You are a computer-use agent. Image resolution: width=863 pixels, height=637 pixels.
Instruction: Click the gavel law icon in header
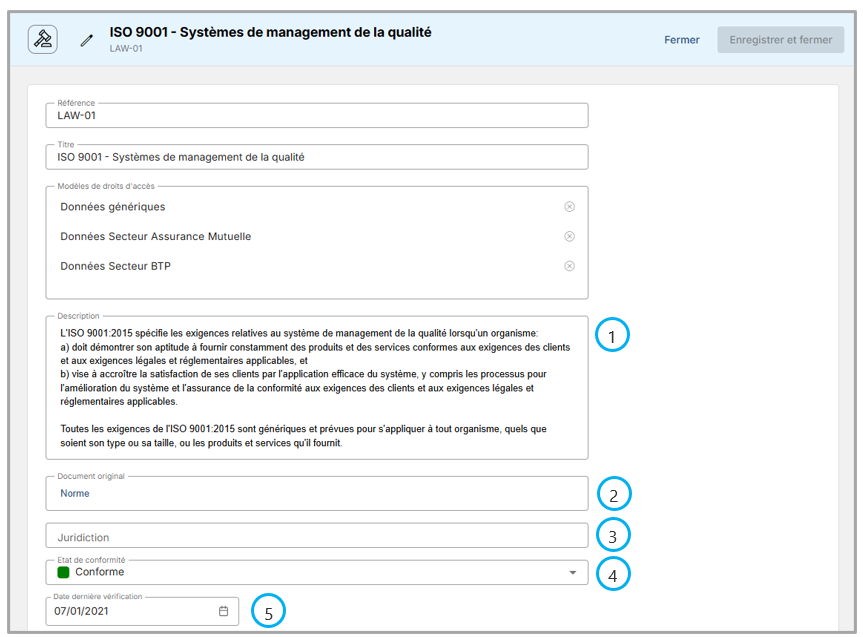coord(42,40)
